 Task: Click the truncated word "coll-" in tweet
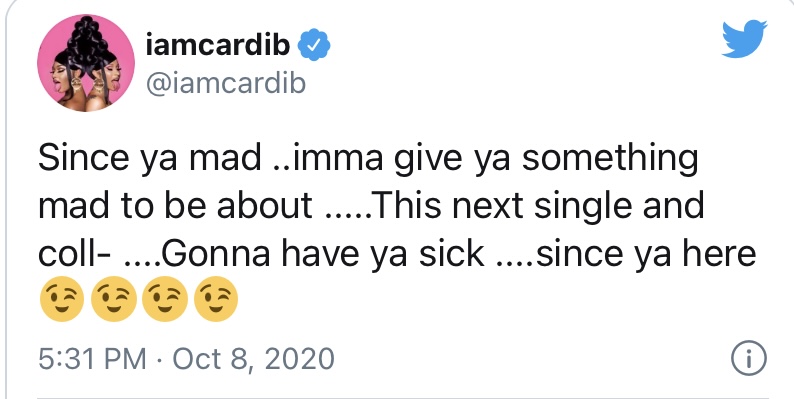coord(75,254)
